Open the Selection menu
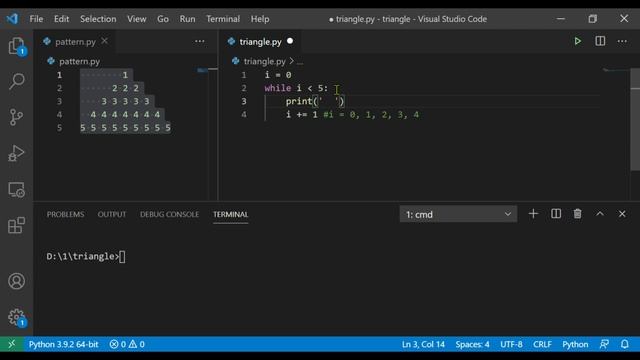 (98, 19)
